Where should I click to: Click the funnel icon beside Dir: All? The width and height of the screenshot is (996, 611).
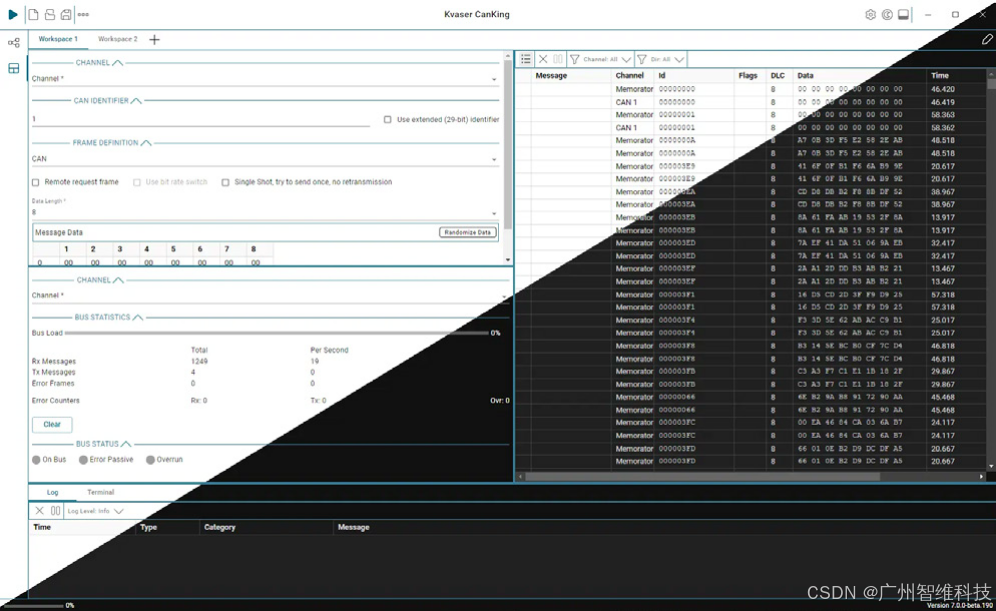(x=642, y=59)
